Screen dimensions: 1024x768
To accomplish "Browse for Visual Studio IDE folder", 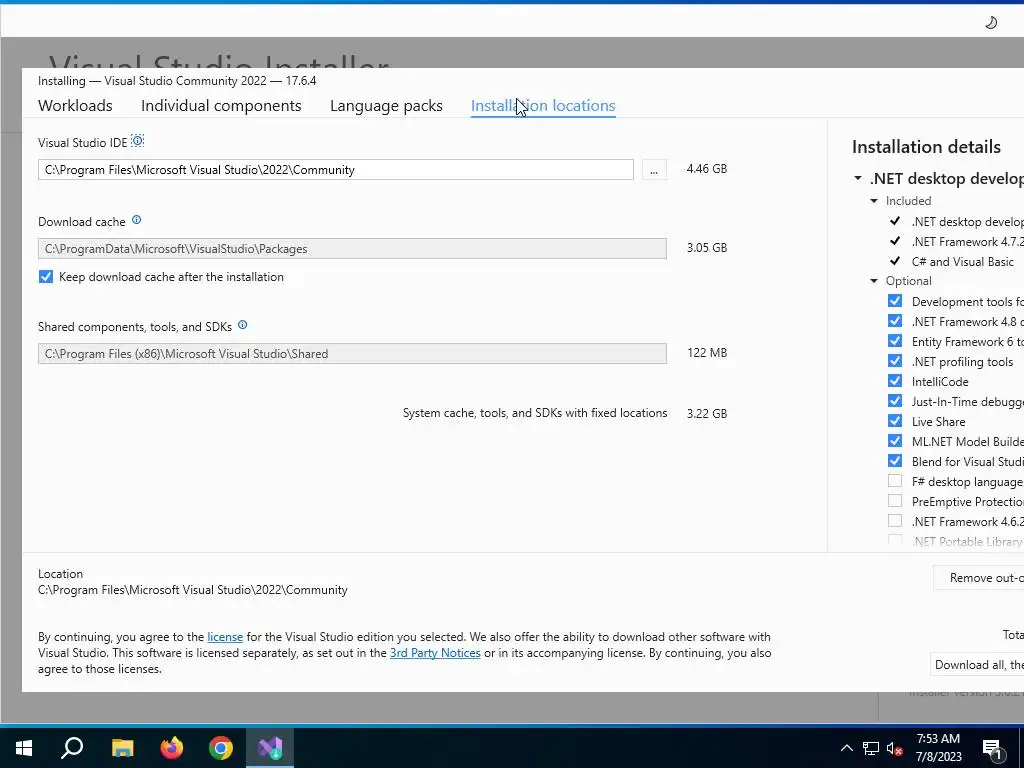I will click(x=654, y=170).
